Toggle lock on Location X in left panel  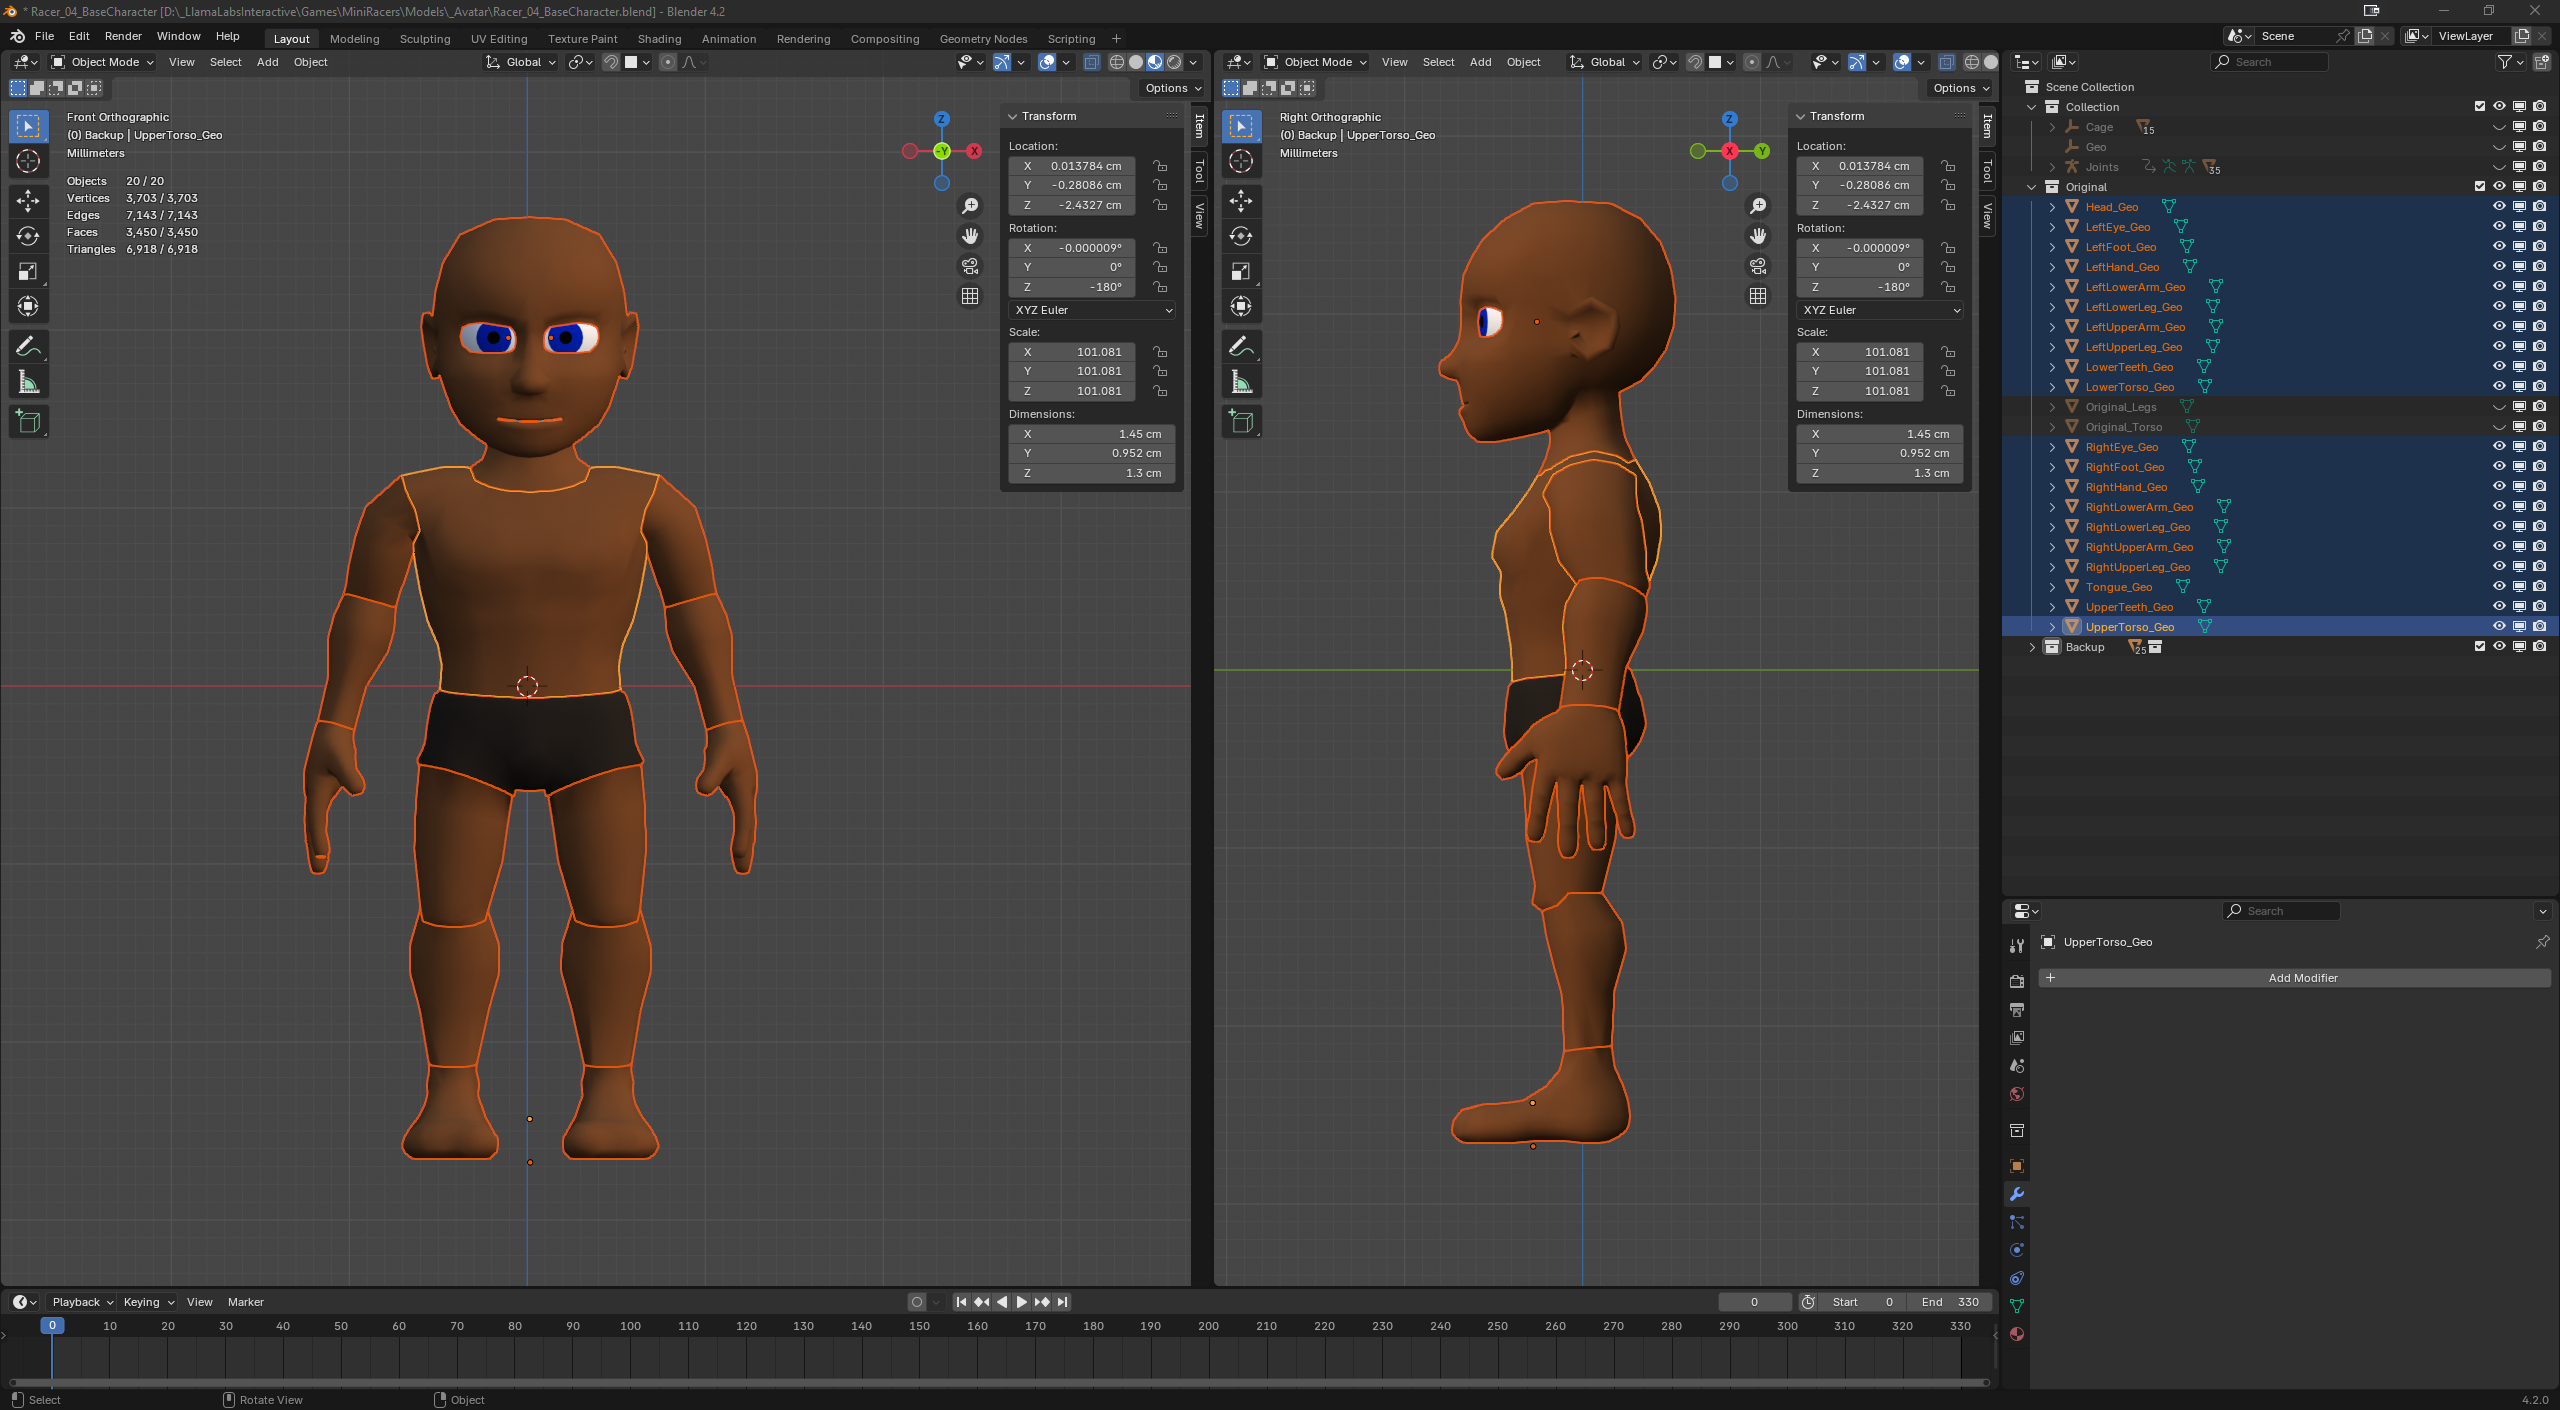pos(1160,166)
